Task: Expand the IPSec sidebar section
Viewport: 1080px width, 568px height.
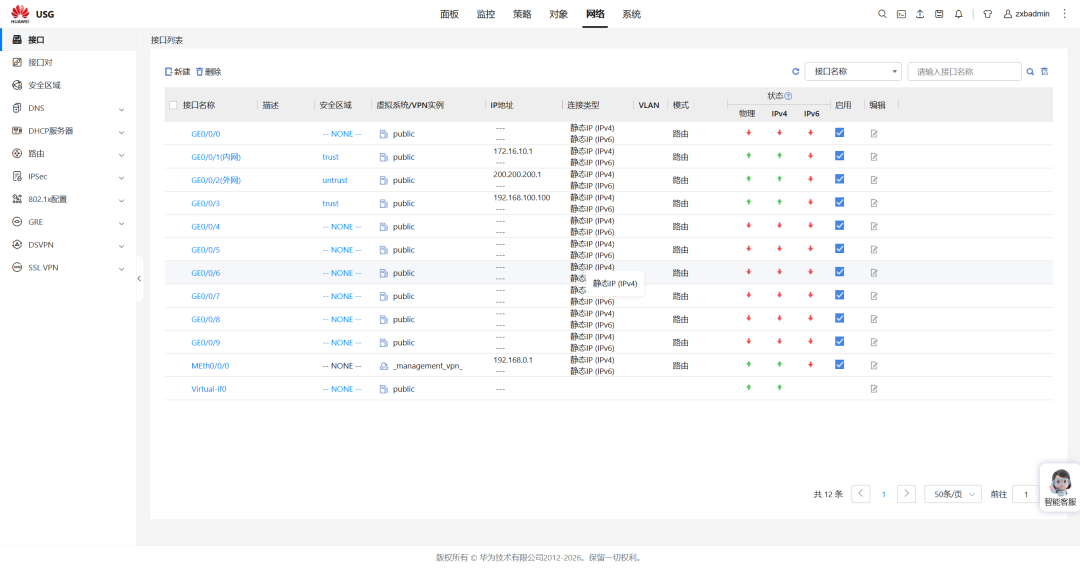Action: tap(68, 176)
